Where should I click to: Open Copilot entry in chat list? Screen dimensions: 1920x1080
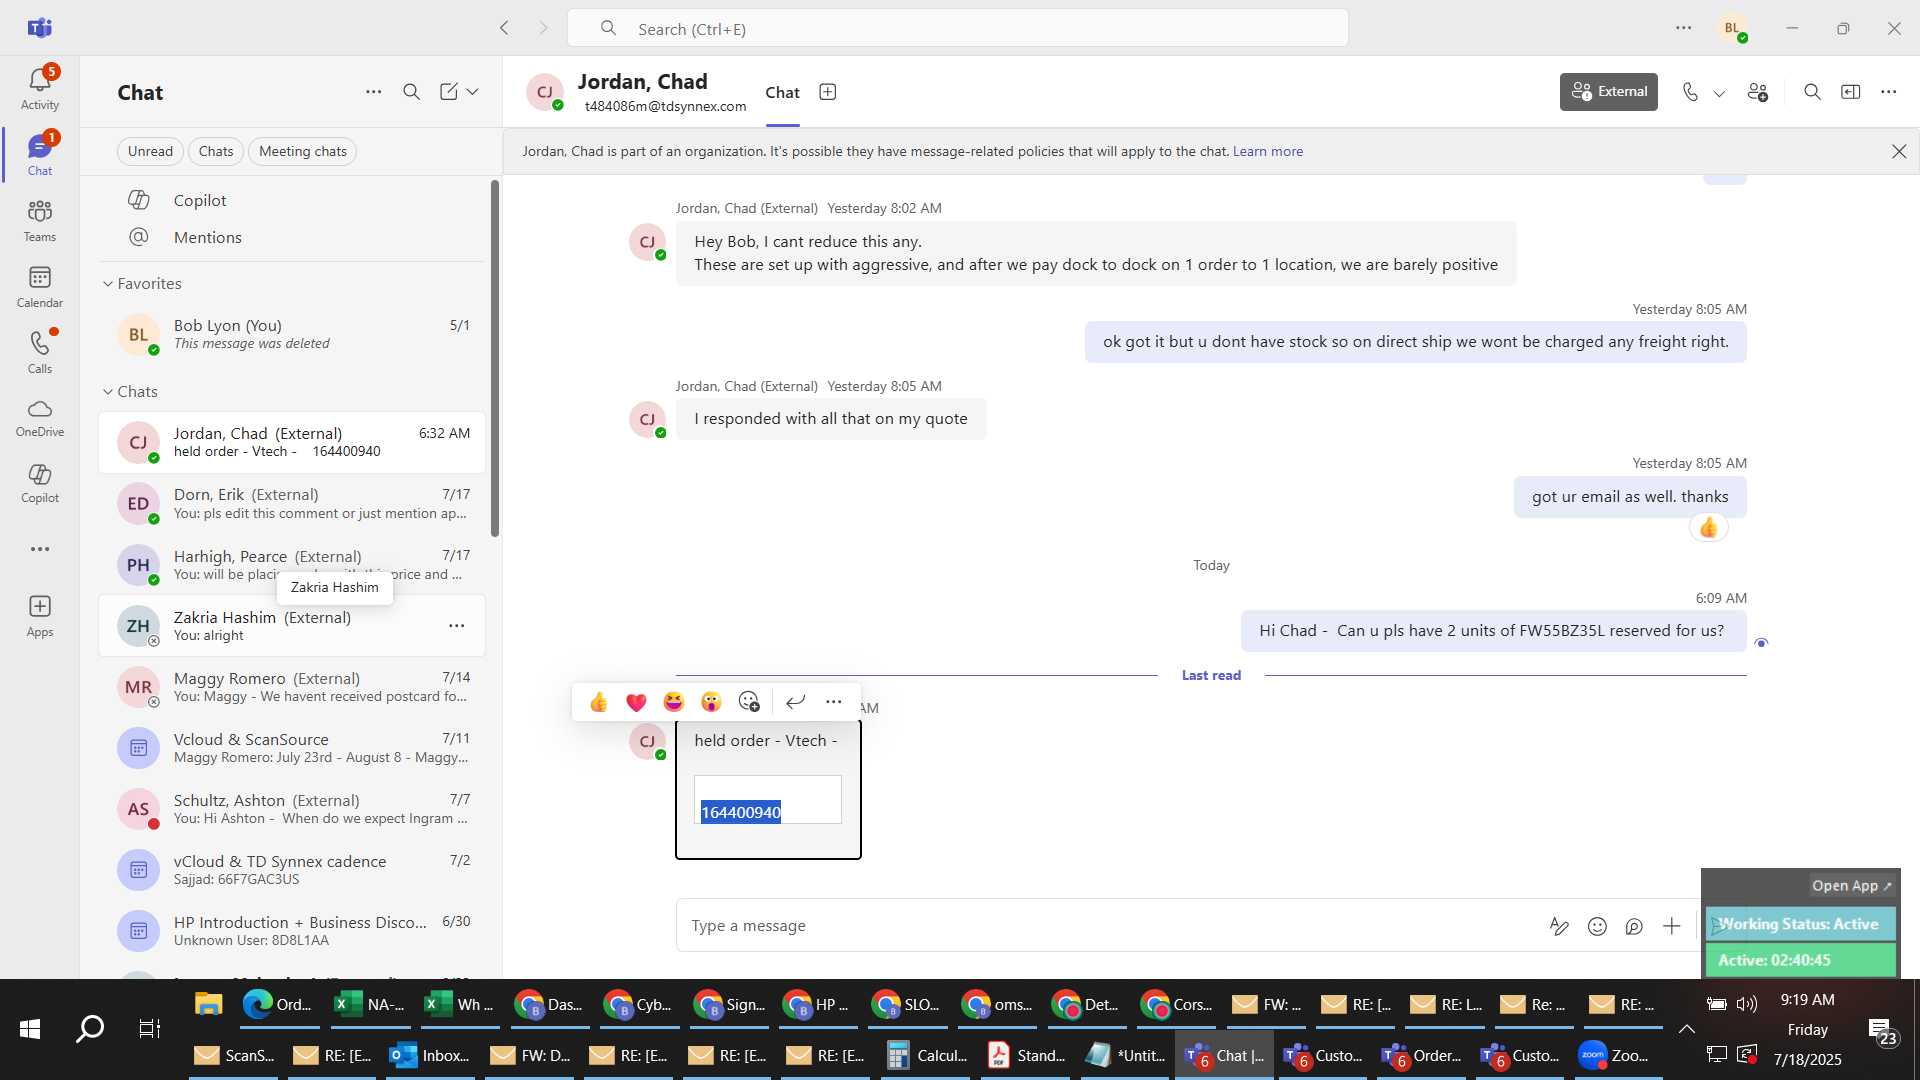[x=292, y=200]
